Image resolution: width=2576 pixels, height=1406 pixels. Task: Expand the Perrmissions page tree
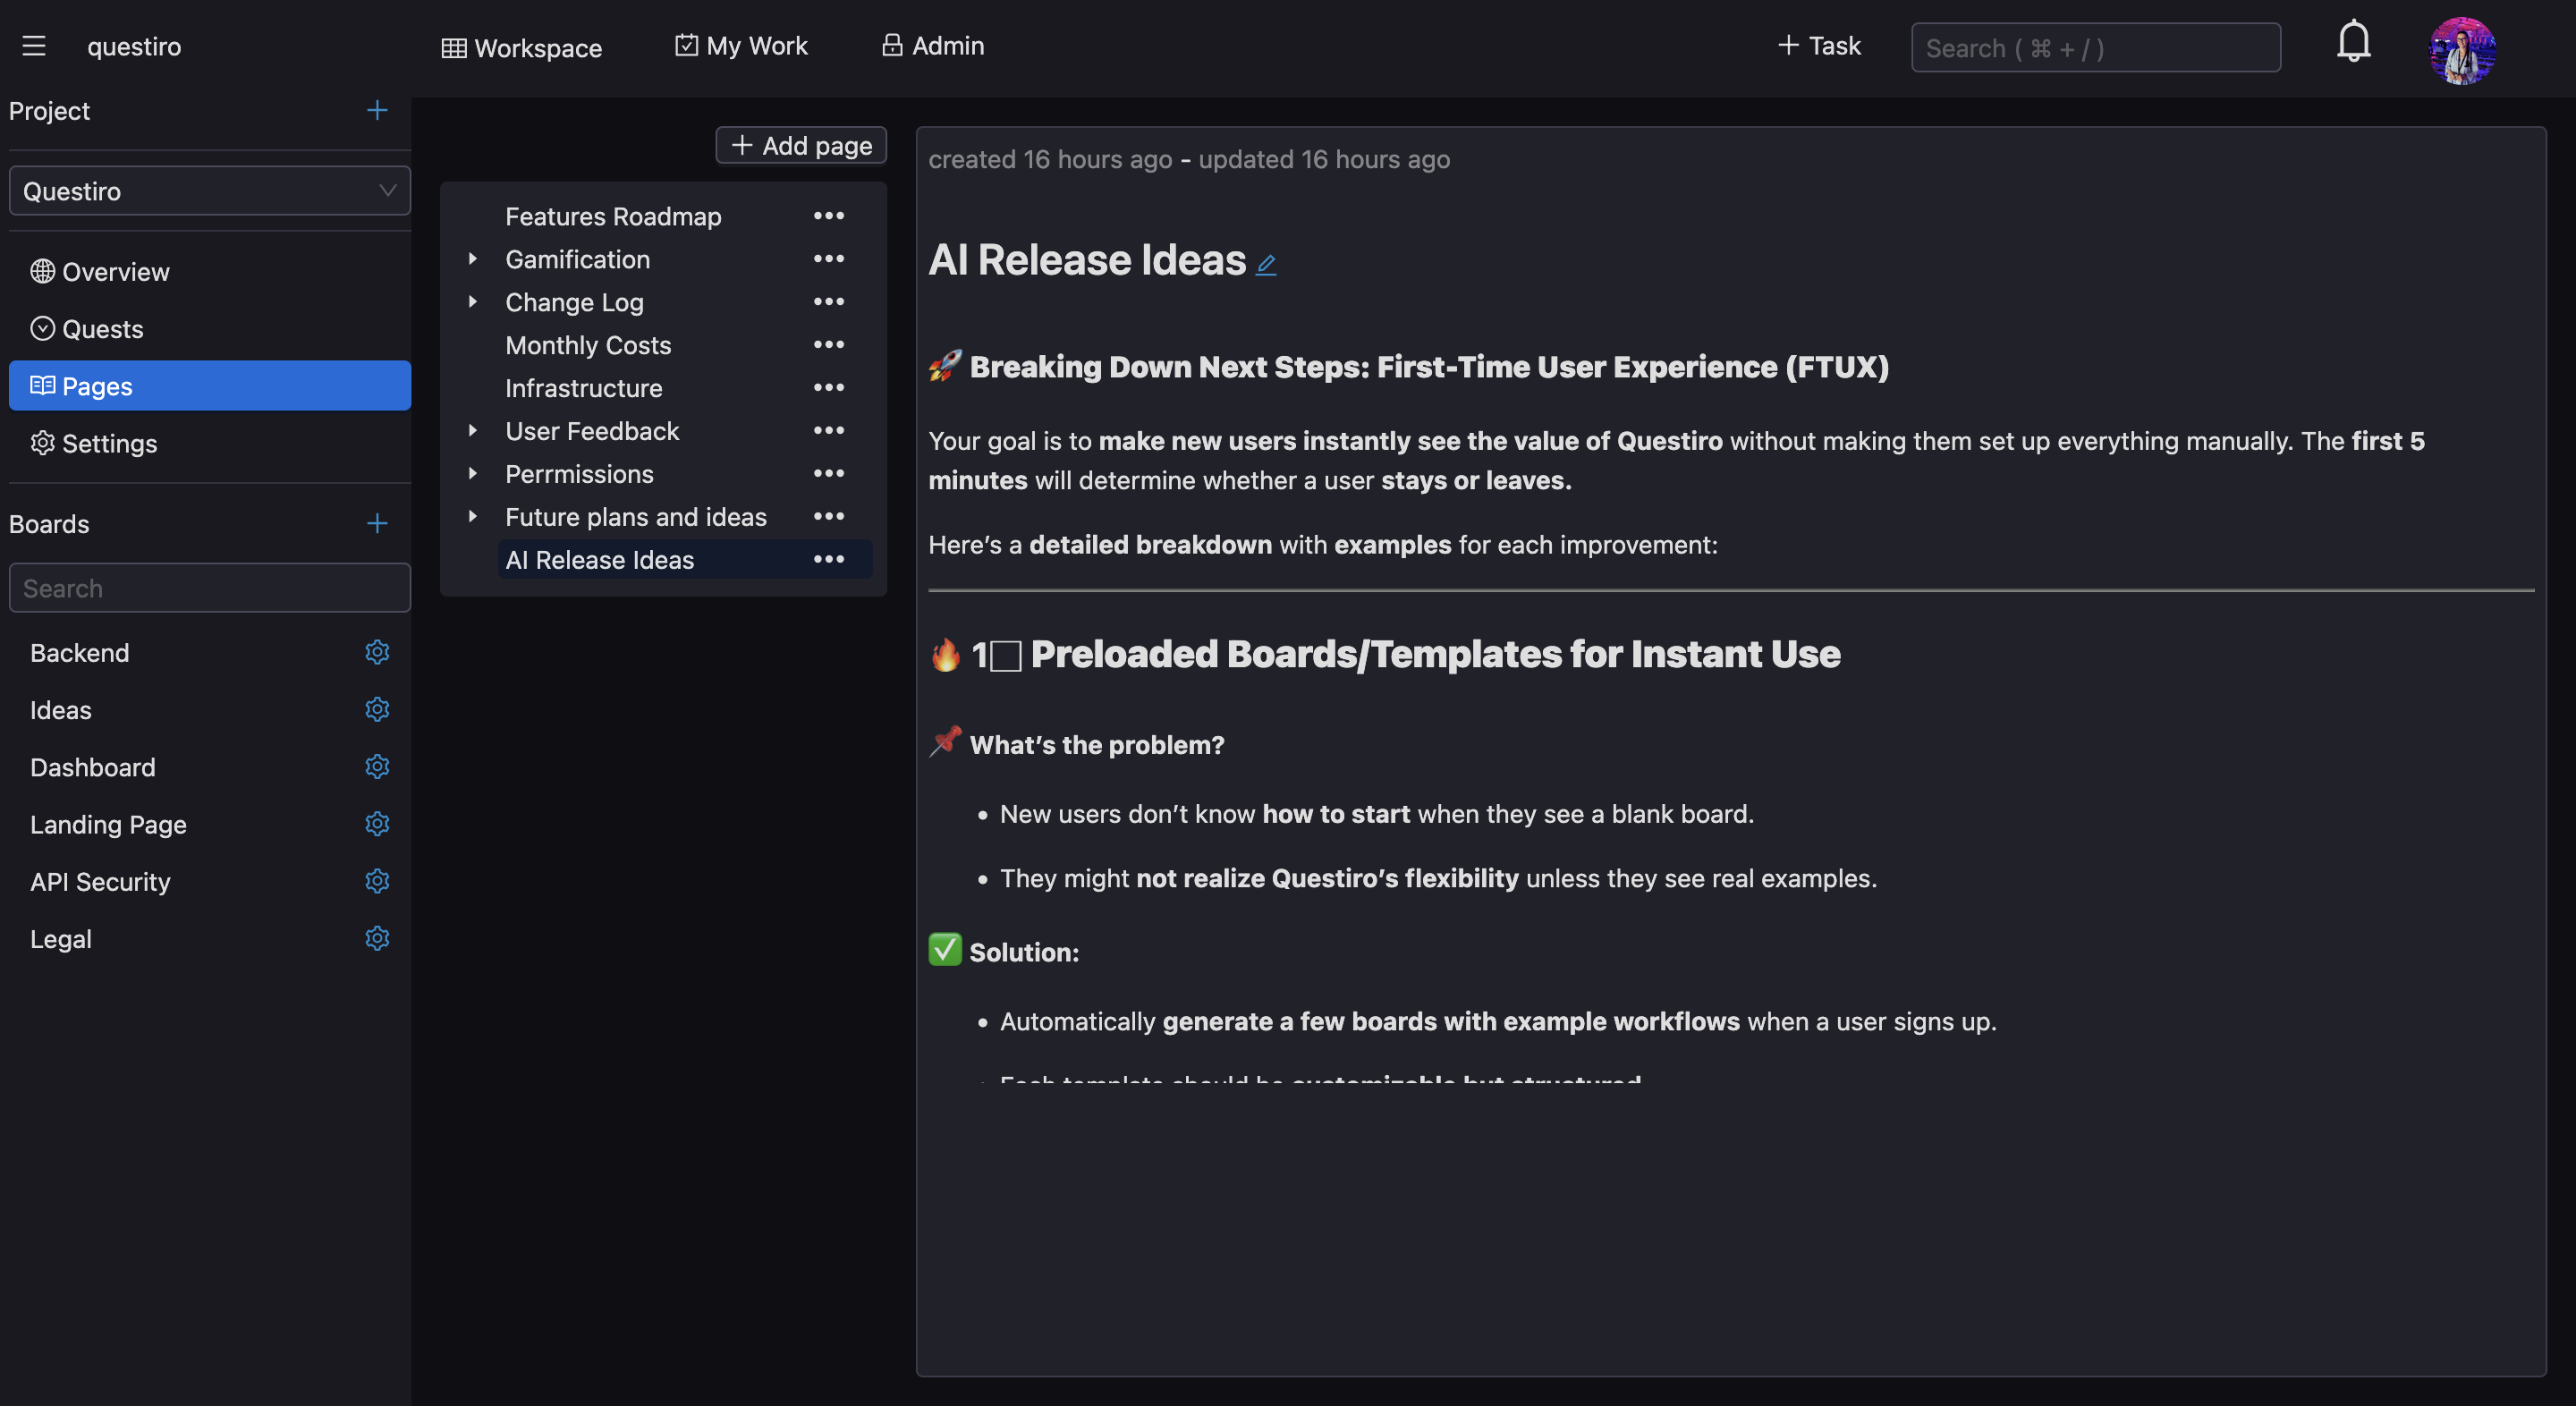(x=473, y=474)
